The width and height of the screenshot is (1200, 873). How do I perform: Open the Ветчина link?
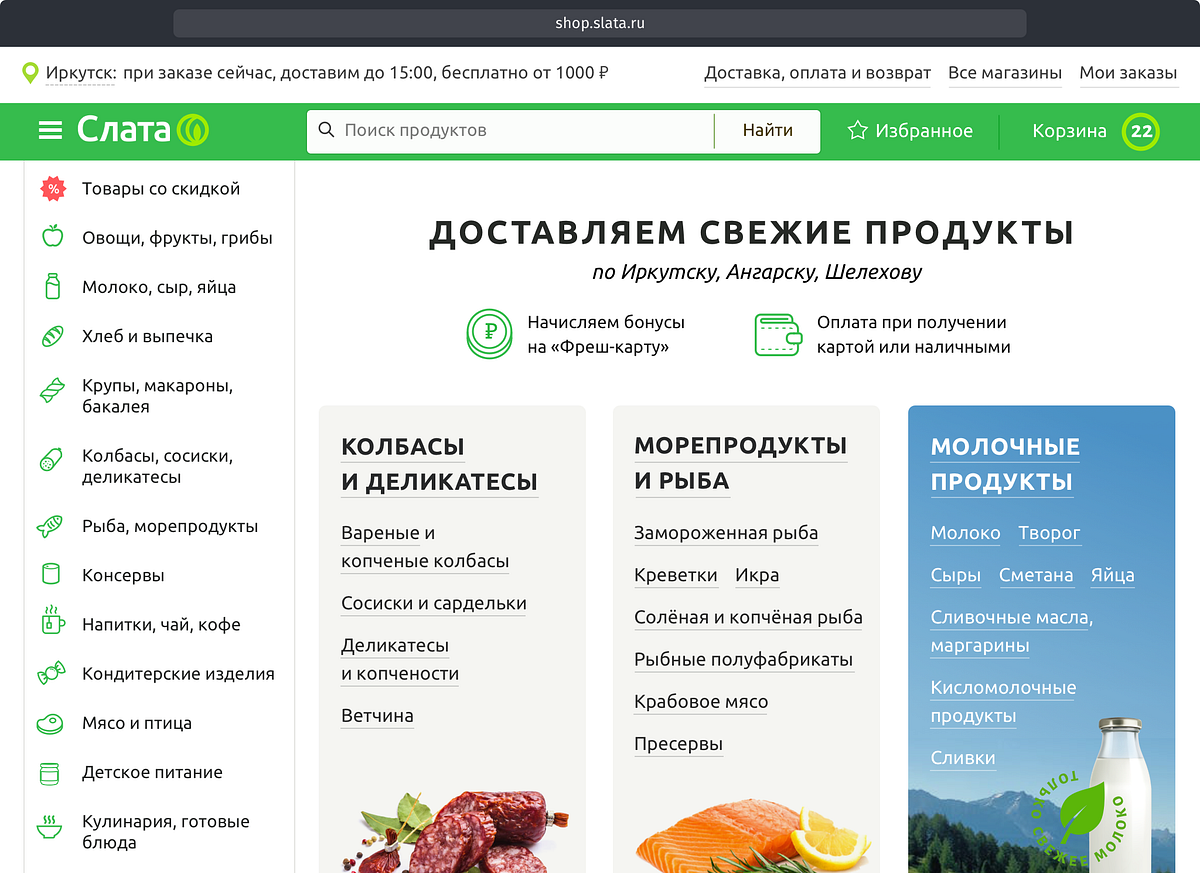tap(377, 716)
